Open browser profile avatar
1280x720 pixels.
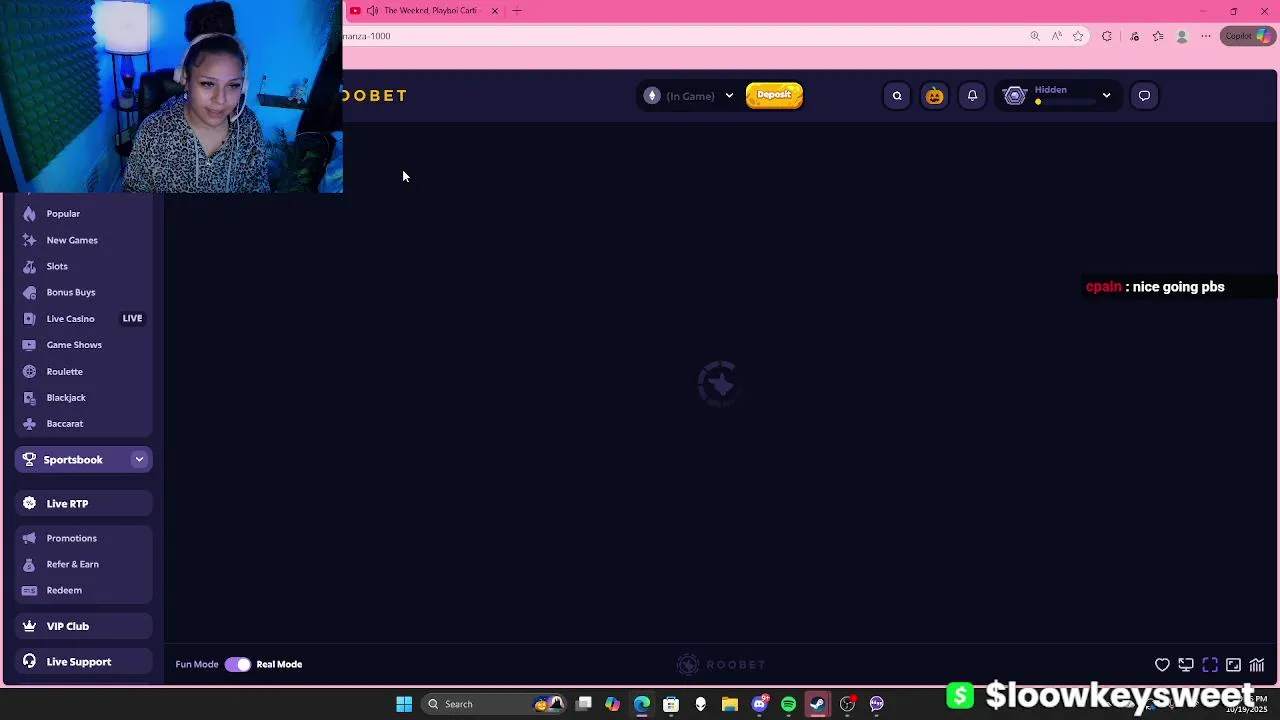pyautogui.click(x=1182, y=36)
